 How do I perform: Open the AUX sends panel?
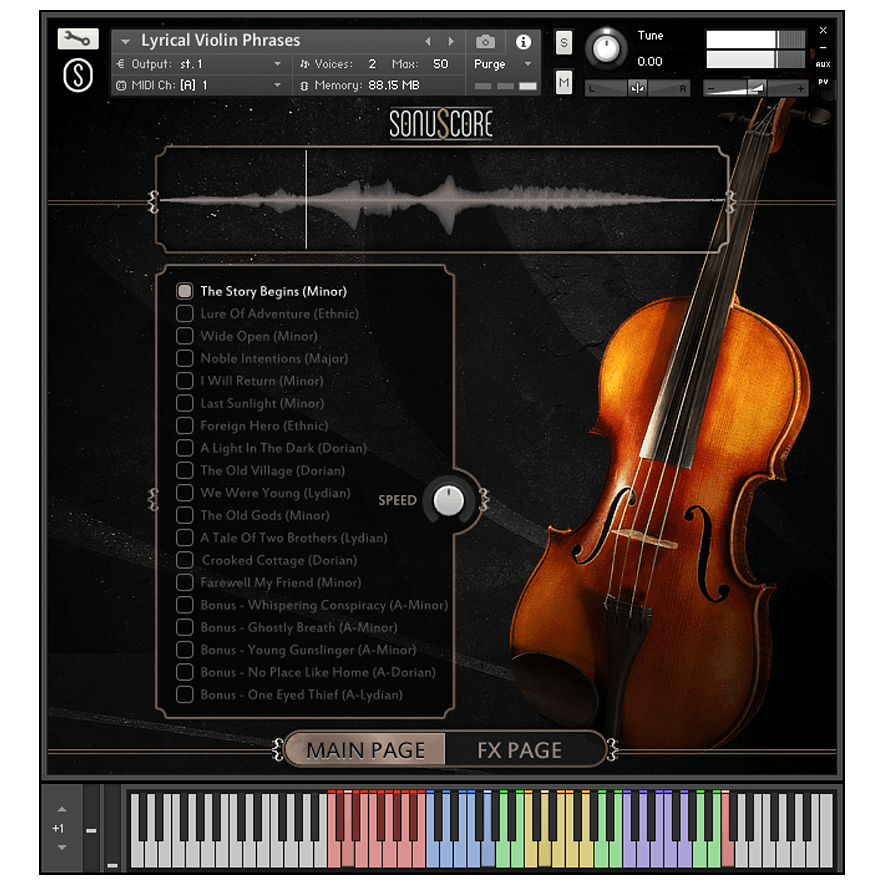click(x=823, y=64)
